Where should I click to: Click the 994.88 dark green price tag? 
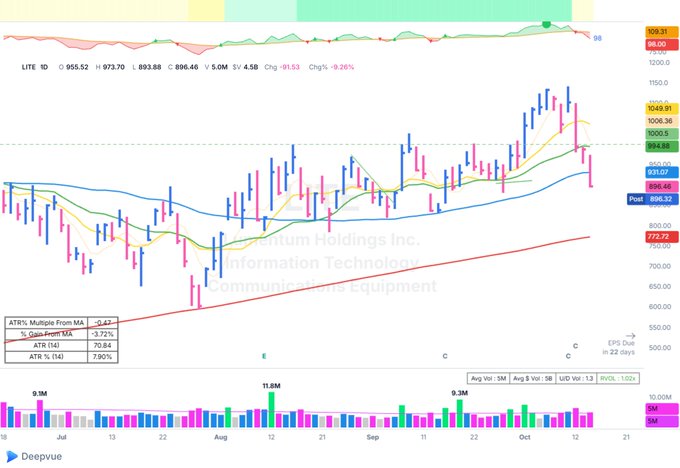point(662,146)
